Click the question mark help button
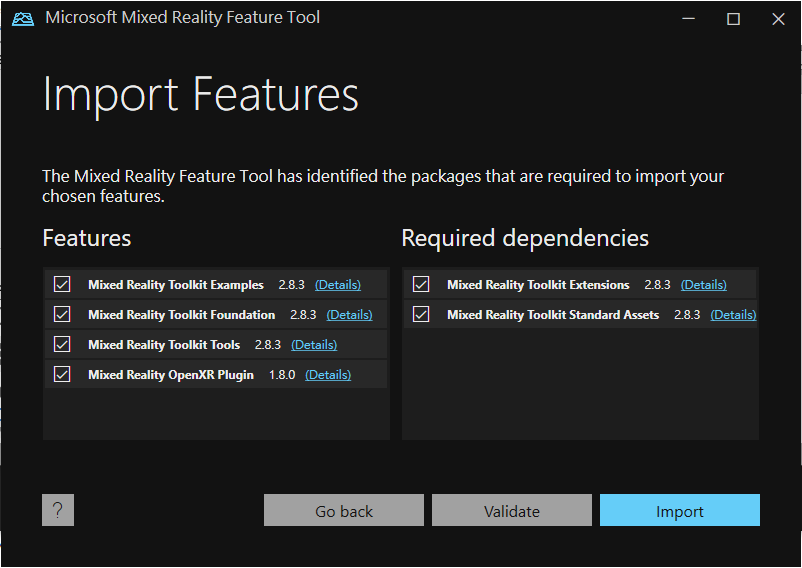 (58, 510)
